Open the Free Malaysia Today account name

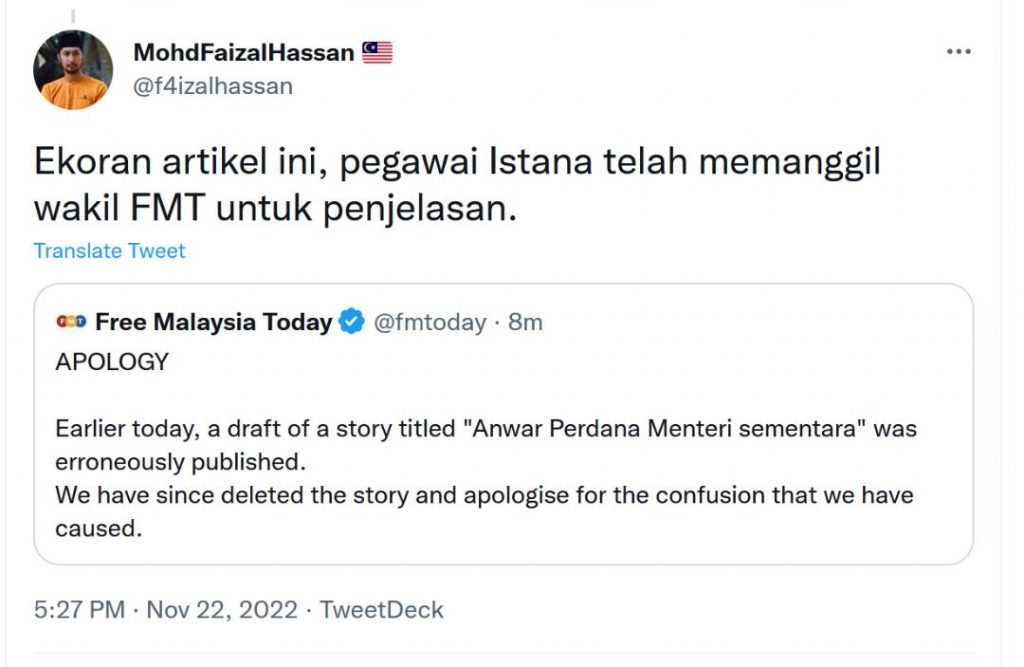[x=213, y=322]
